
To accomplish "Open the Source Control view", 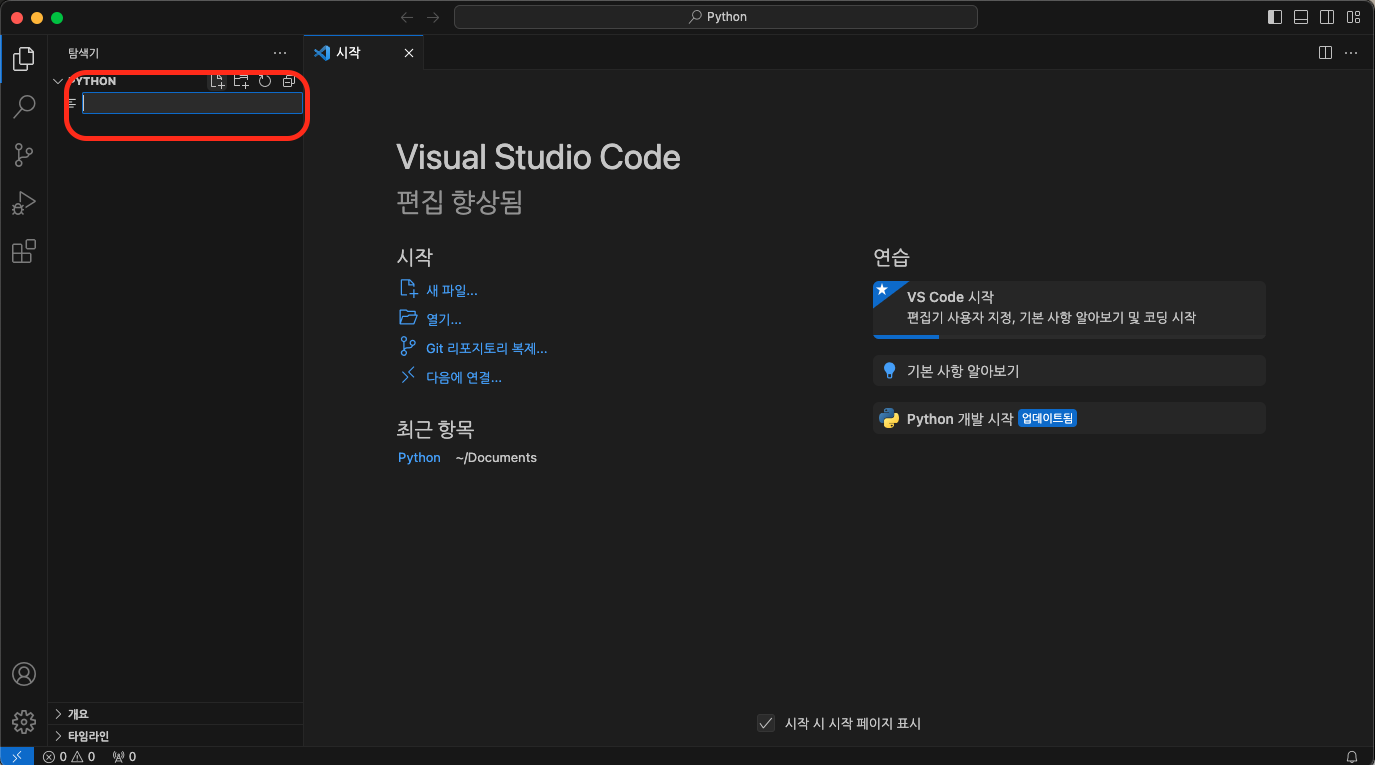I will (x=24, y=155).
